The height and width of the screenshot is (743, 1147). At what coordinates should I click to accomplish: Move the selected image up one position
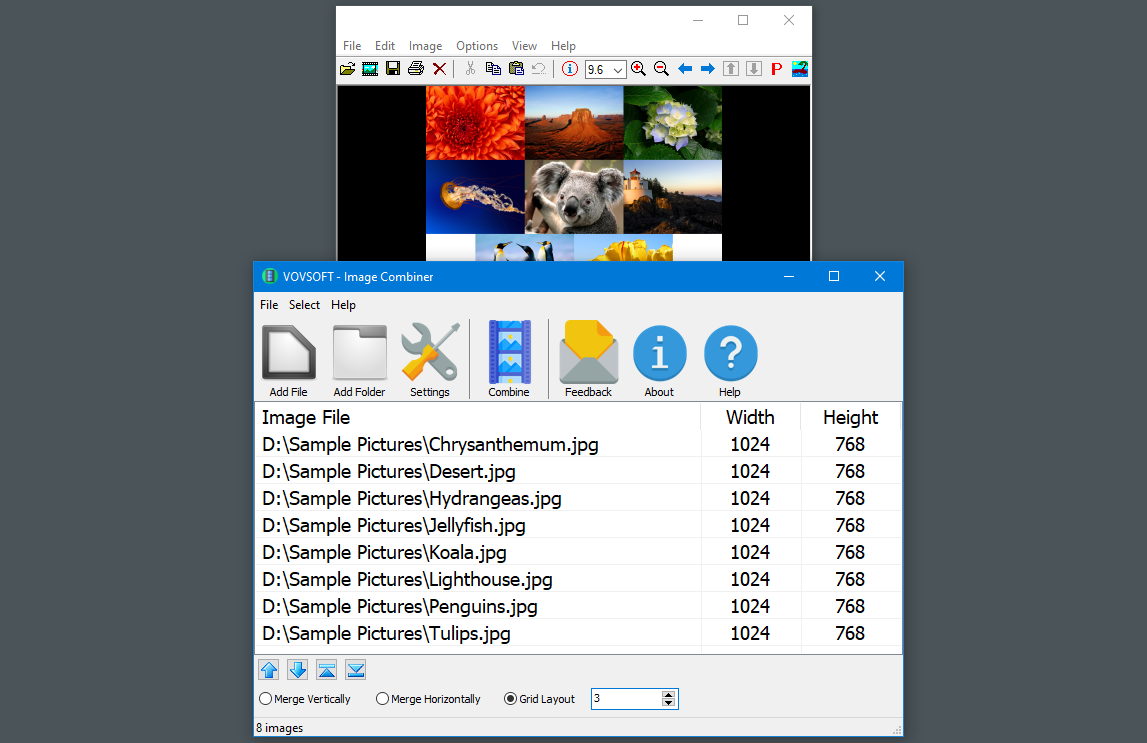tap(268, 670)
